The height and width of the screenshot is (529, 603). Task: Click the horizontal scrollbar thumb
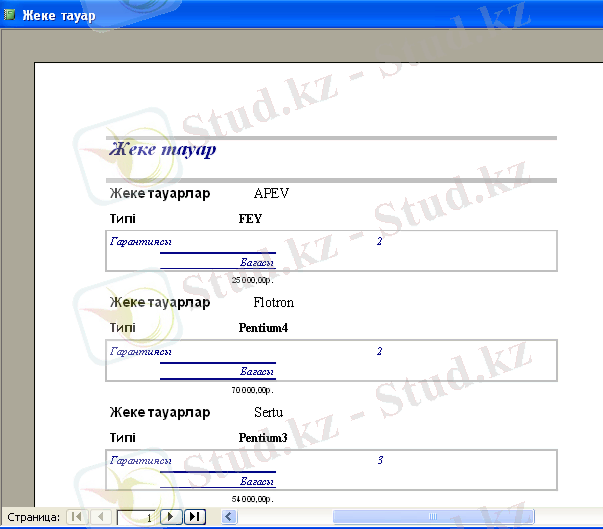(433, 516)
